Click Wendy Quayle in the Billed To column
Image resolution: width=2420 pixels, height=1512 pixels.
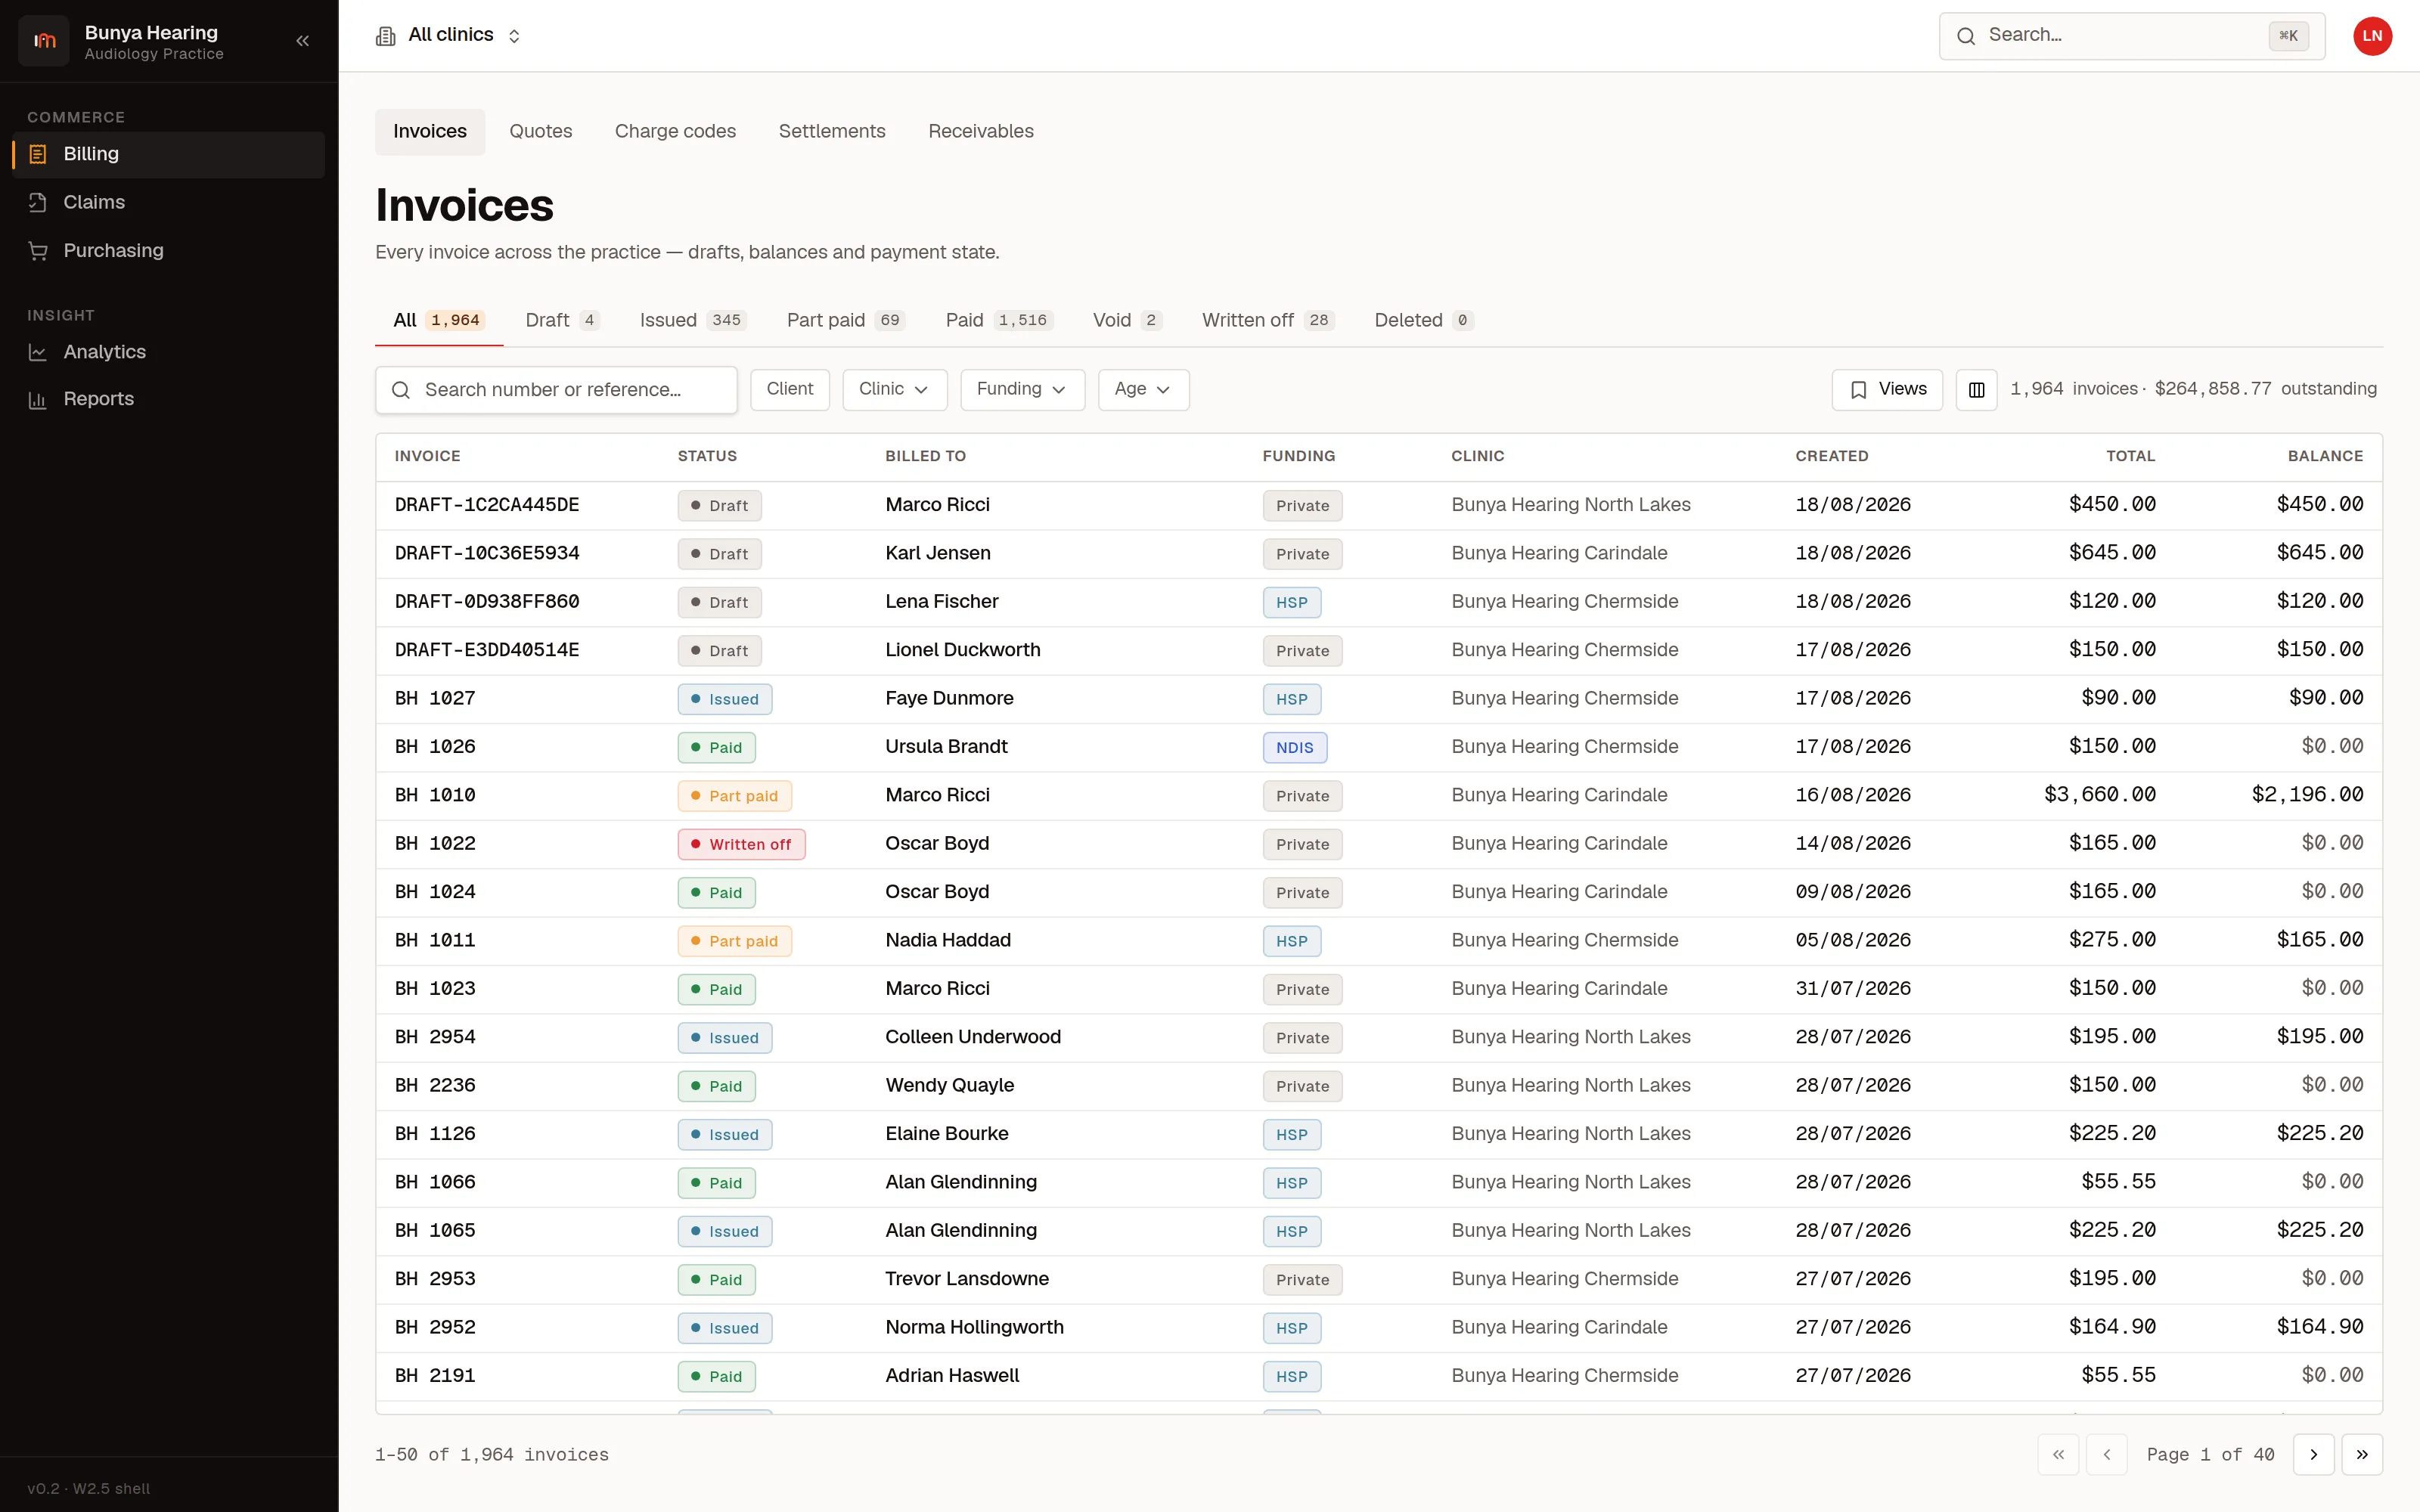pos(949,1085)
